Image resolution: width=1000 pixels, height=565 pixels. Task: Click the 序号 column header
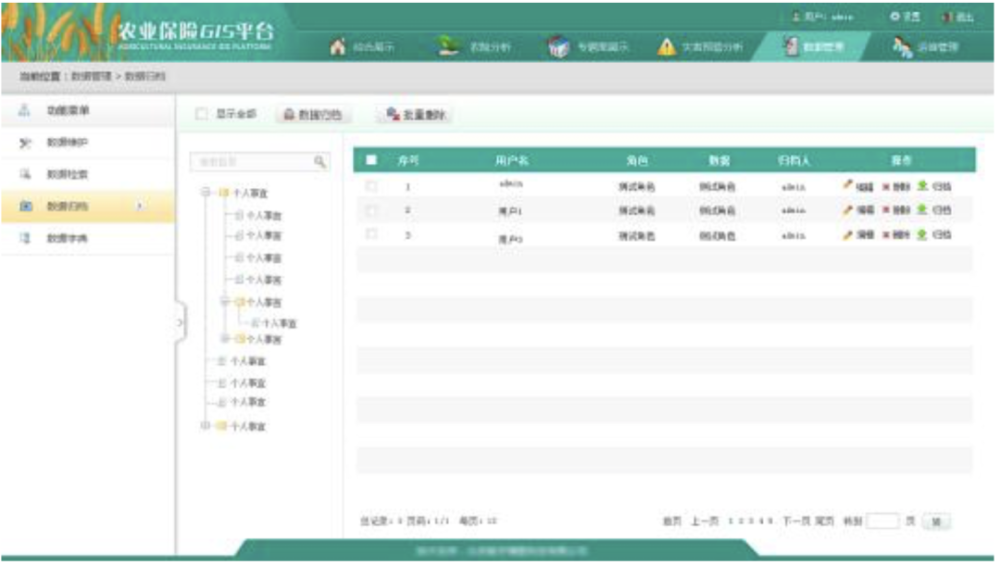[408, 160]
